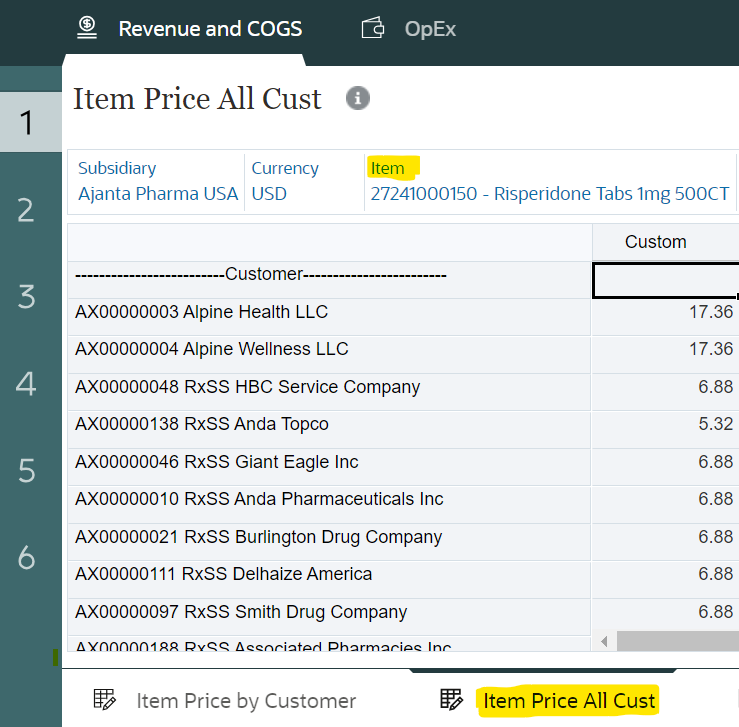Click the Item Price All Cust grid icon
Screen dimensions: 739x727
452,700
